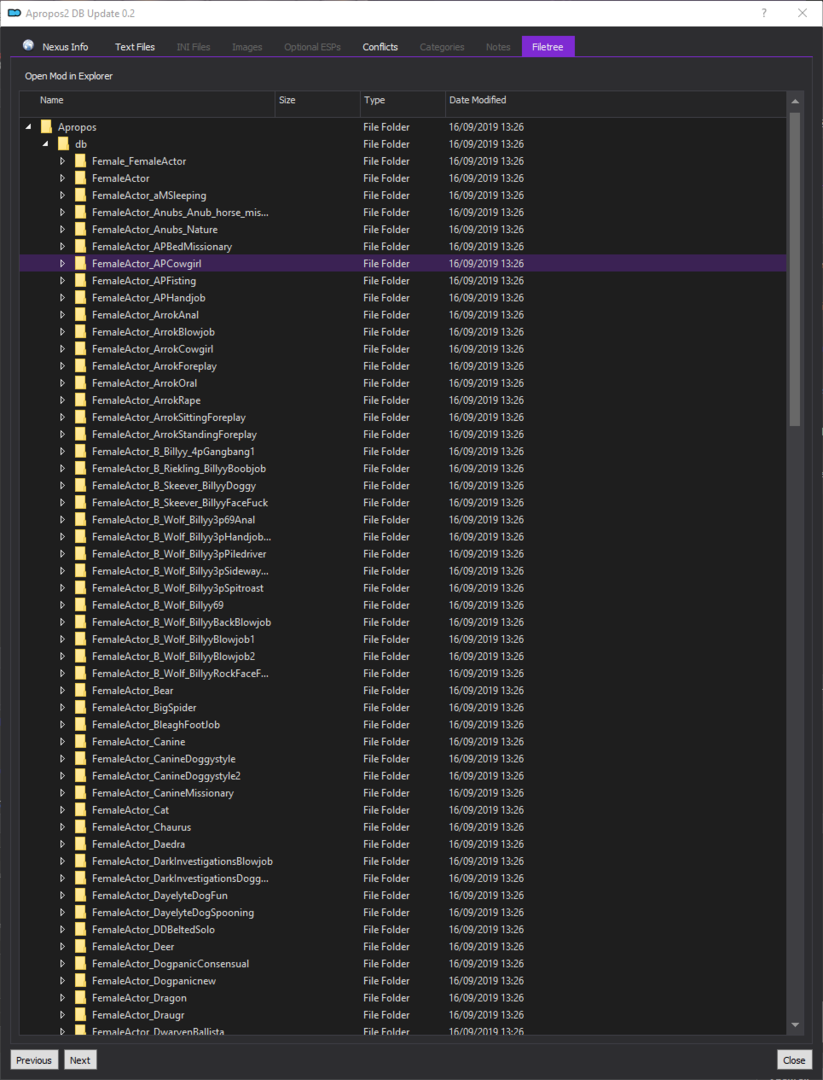Viewport: 823px width, 1080px height.
Task: Select FemaleActor_CanineDoggystyle2 row
Action: 403,776
